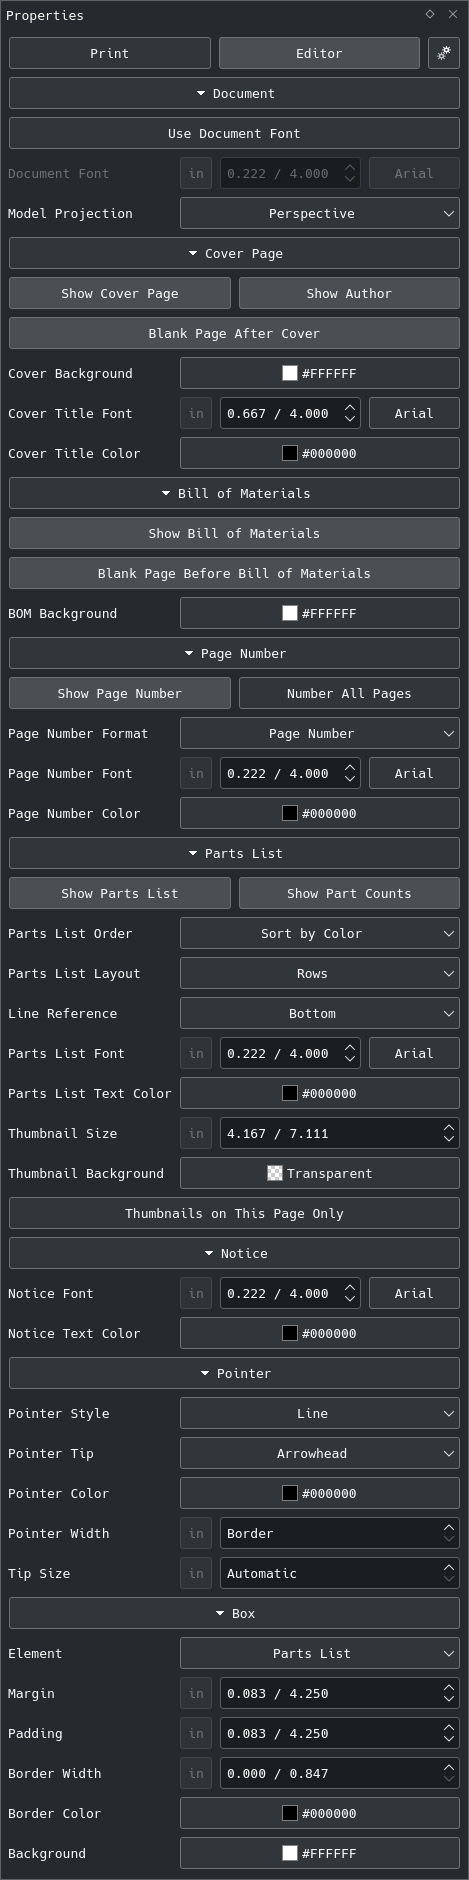Collapse the Bill of Materials section
469x1880 pixels.
(x=234, y=493)
